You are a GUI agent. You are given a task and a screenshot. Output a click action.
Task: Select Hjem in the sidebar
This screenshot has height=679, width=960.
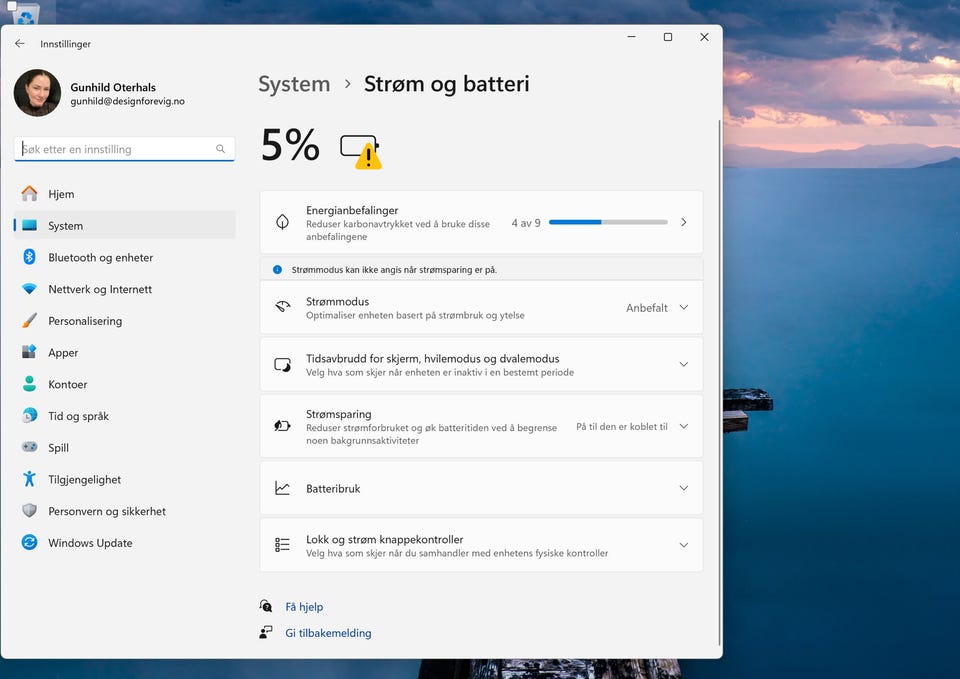61,194
